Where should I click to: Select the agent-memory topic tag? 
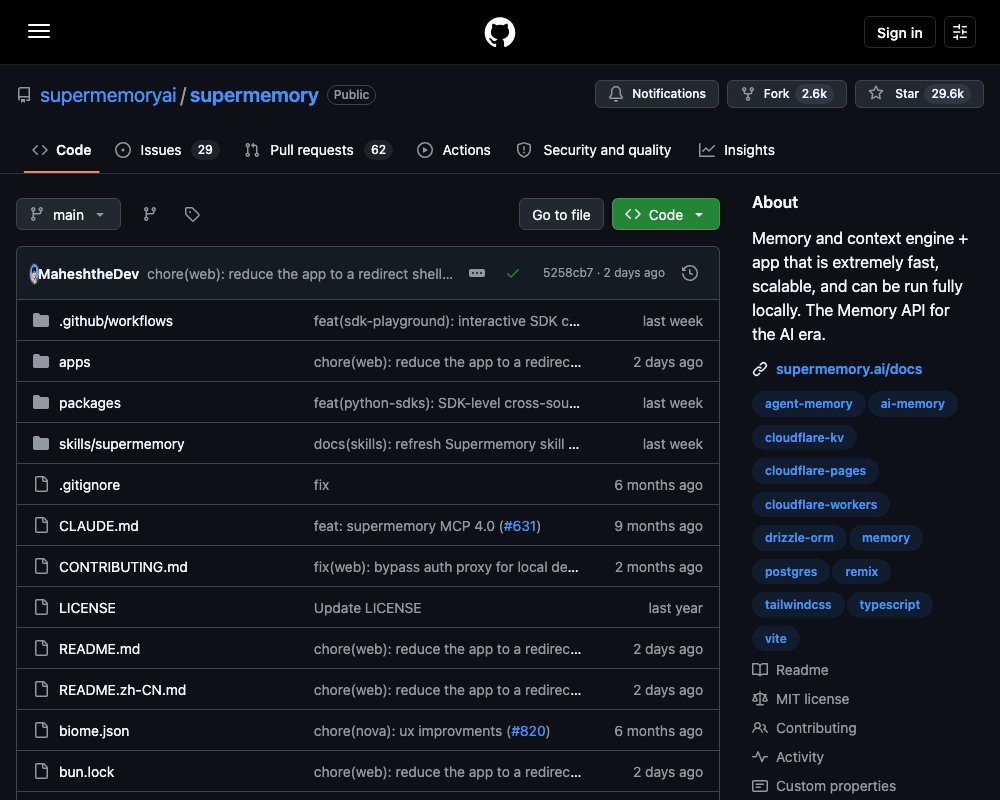pyautogui.click(x=808, y=404)
